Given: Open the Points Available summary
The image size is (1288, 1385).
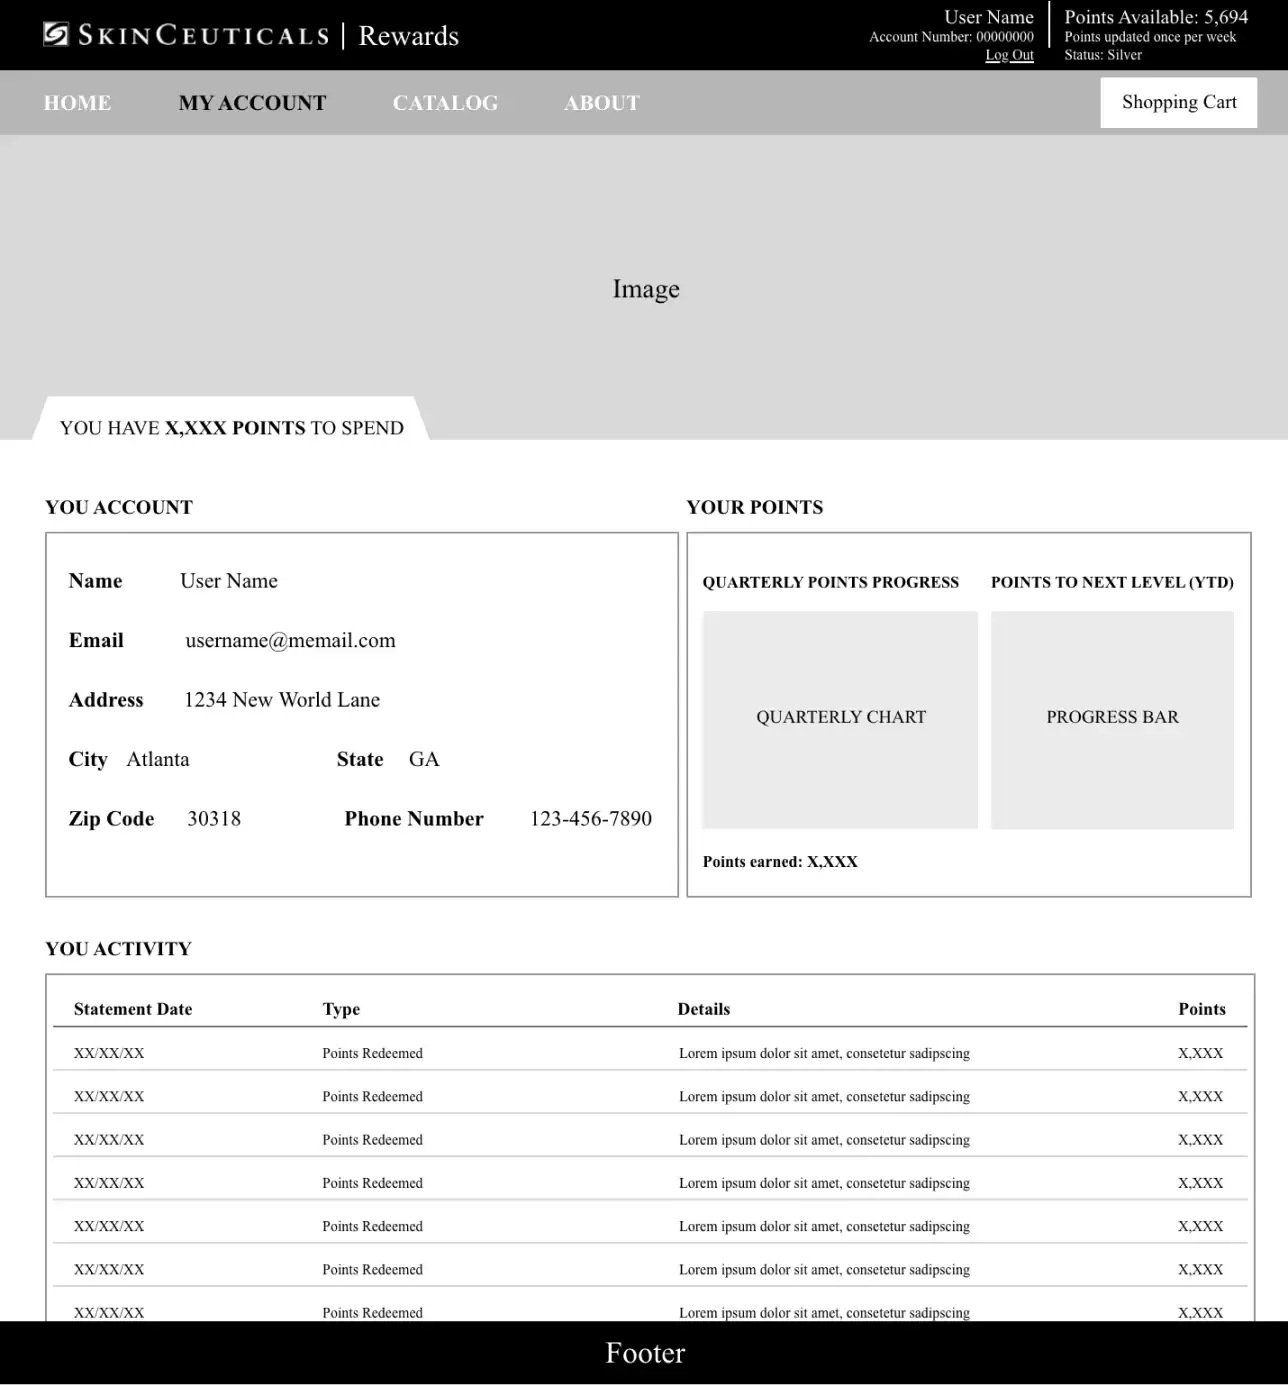Looking at the screenshot, I should pyautogui.click(x=1156, y=16).
